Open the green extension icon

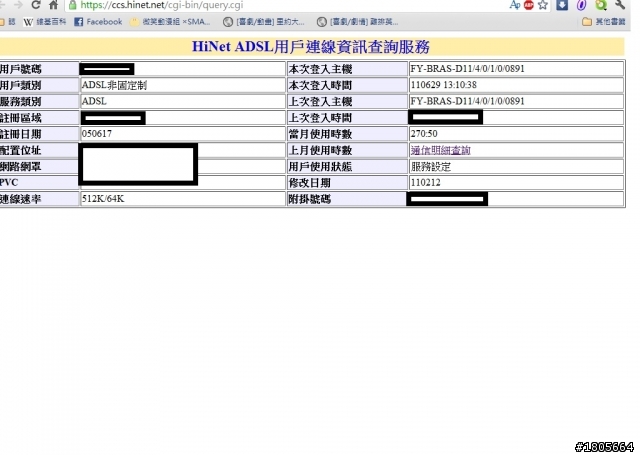601,5
